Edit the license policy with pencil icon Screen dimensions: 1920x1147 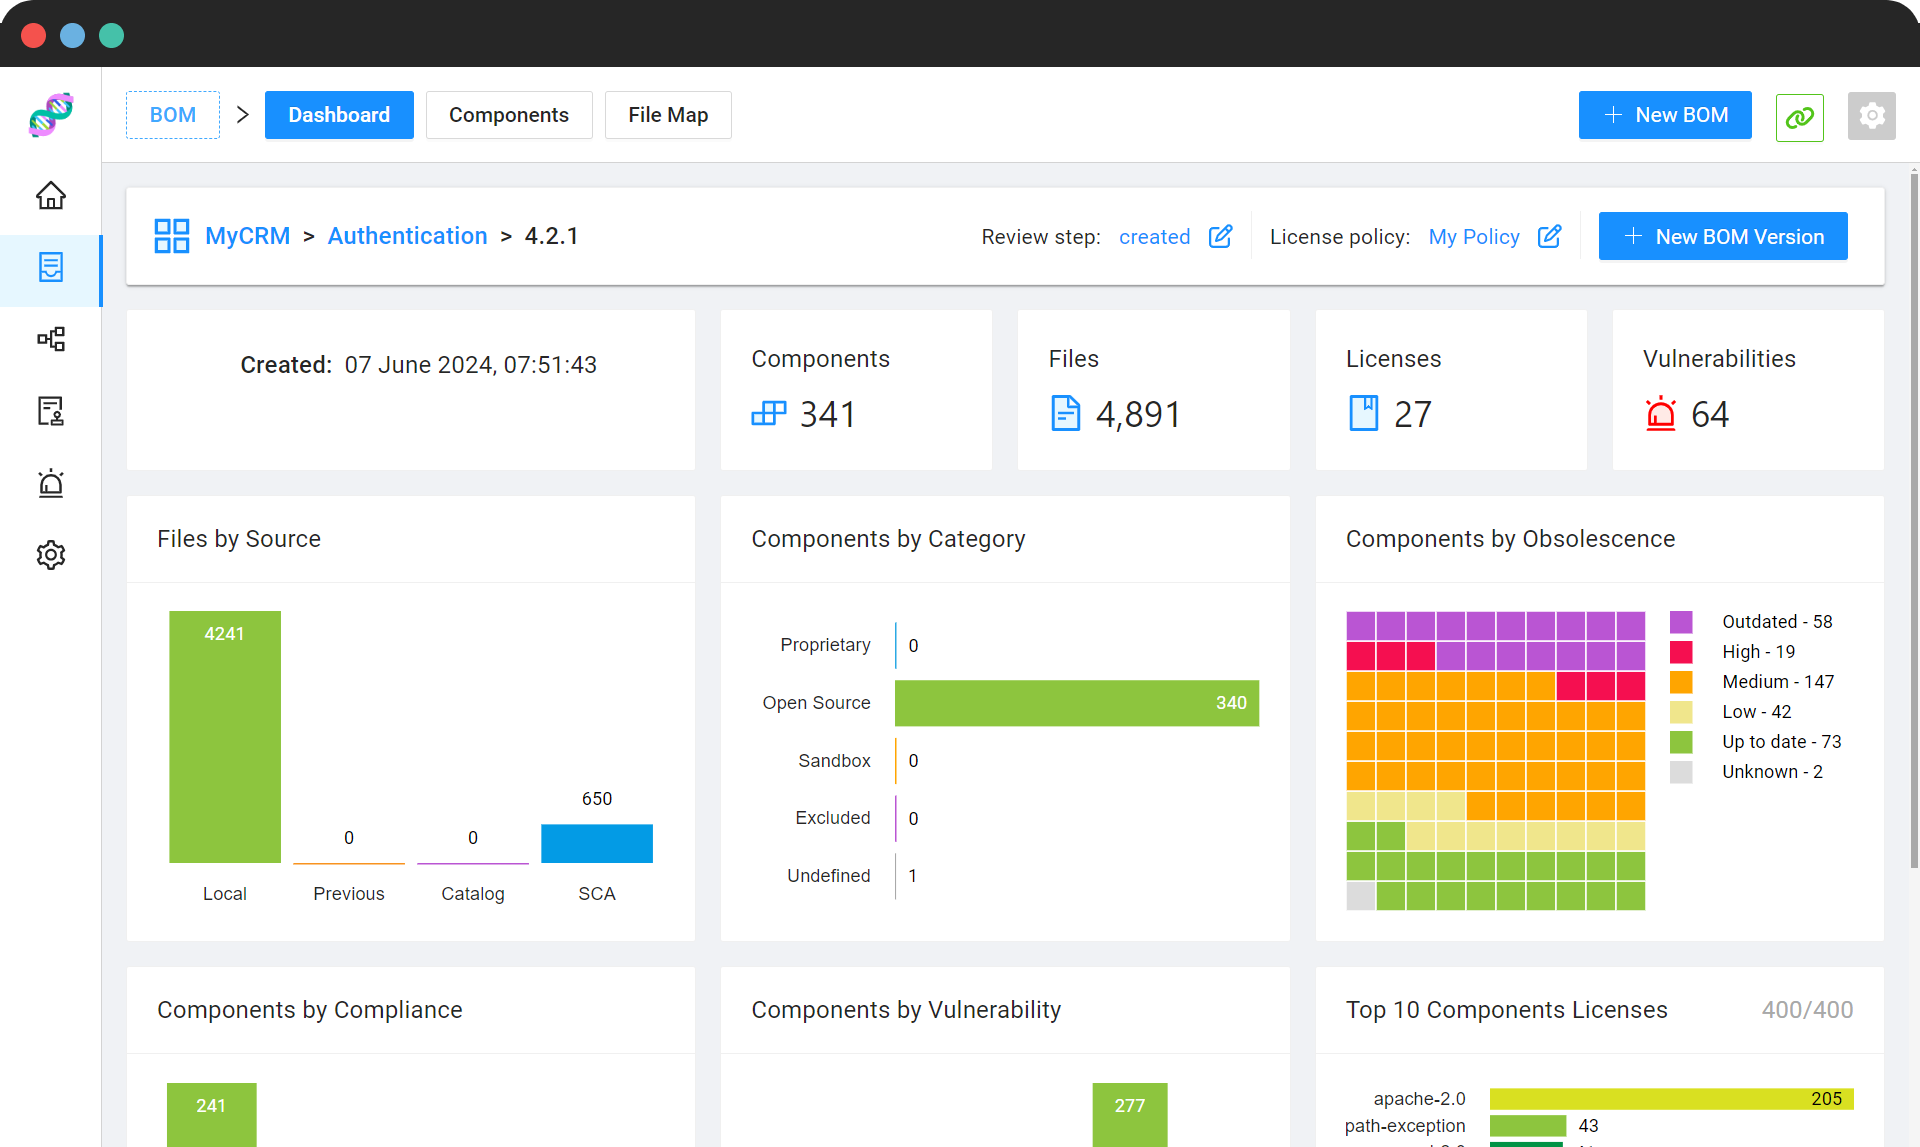coord(1549,237)
